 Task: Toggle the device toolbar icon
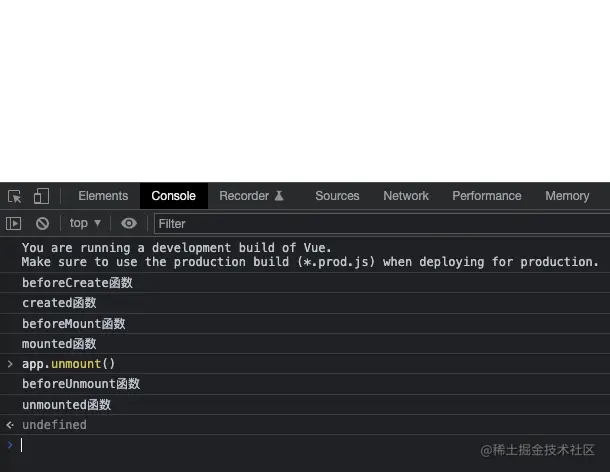pos(41,196)
